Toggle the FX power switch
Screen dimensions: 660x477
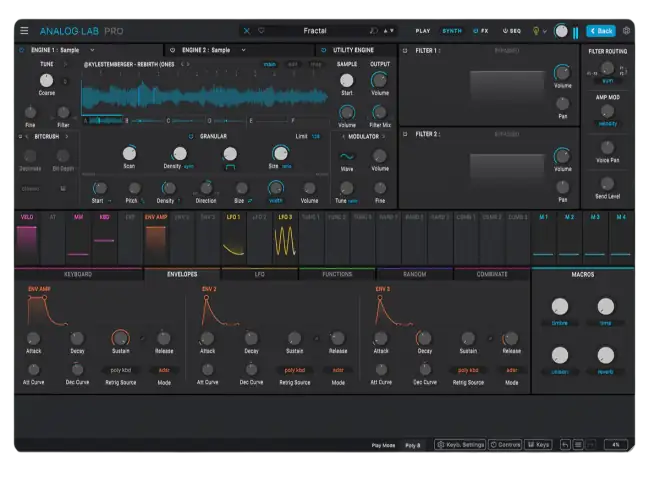[476, 31]
